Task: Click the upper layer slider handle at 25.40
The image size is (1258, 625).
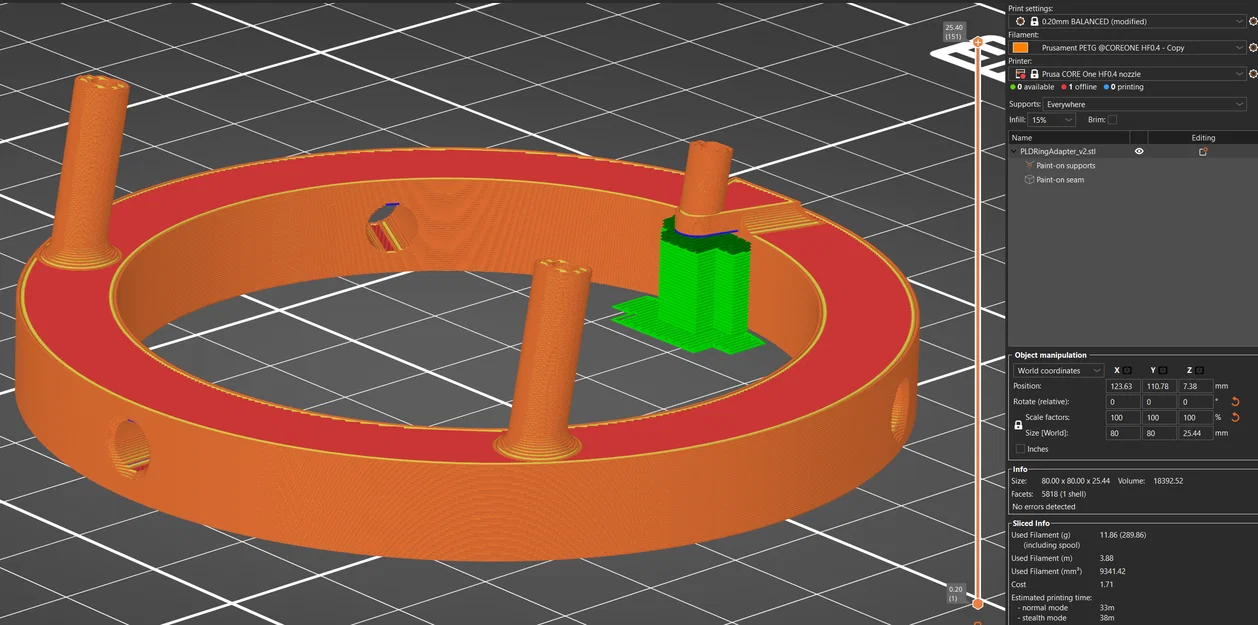Action: [x=978, y=41]
